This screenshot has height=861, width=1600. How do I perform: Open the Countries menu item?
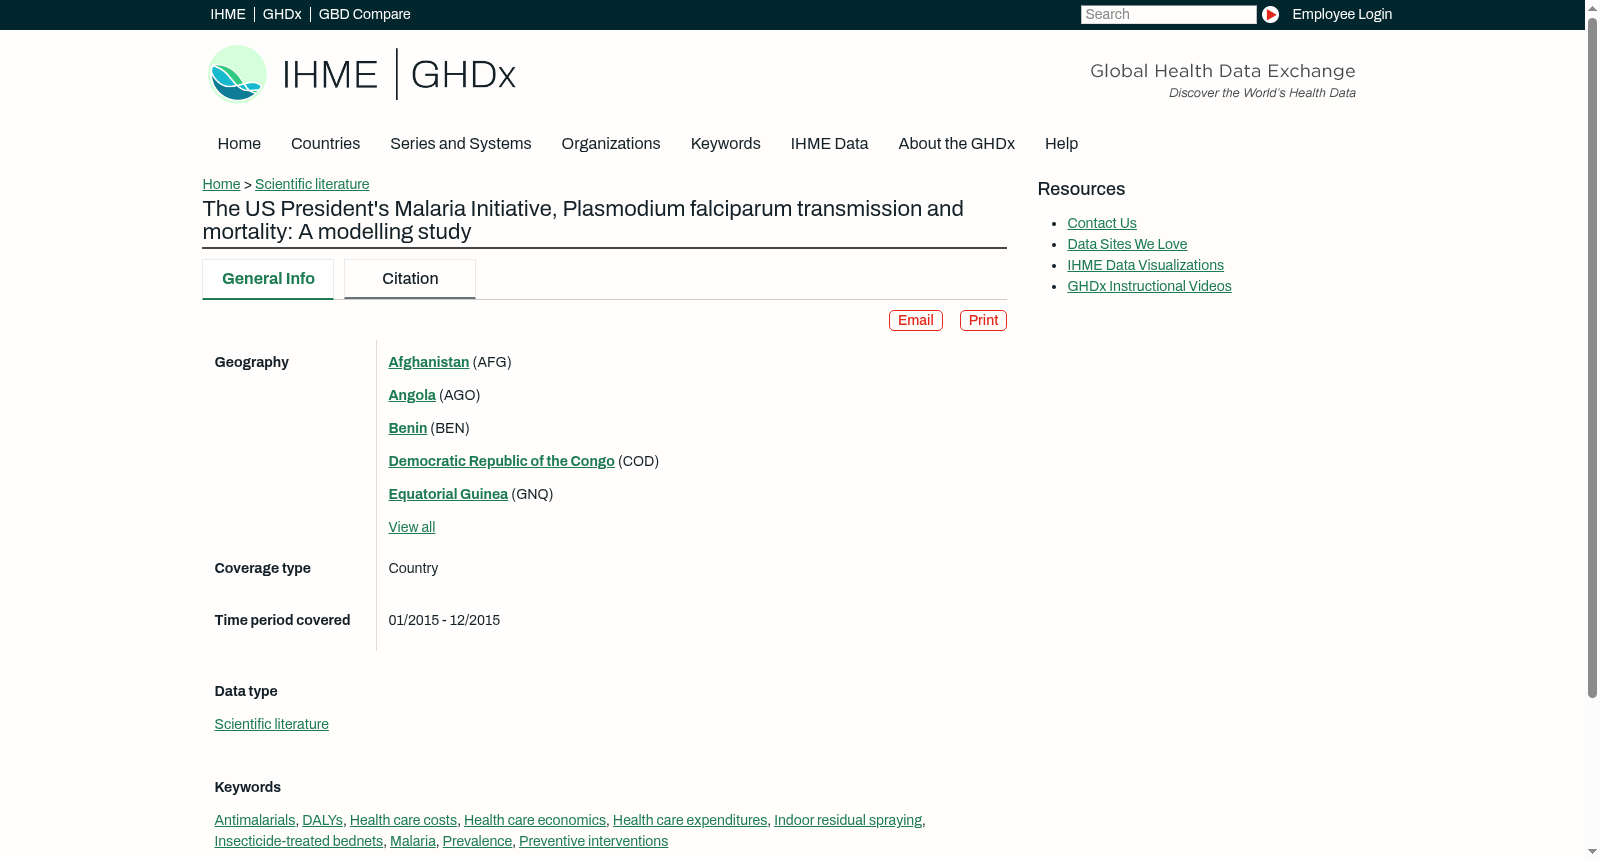[325, 143]
